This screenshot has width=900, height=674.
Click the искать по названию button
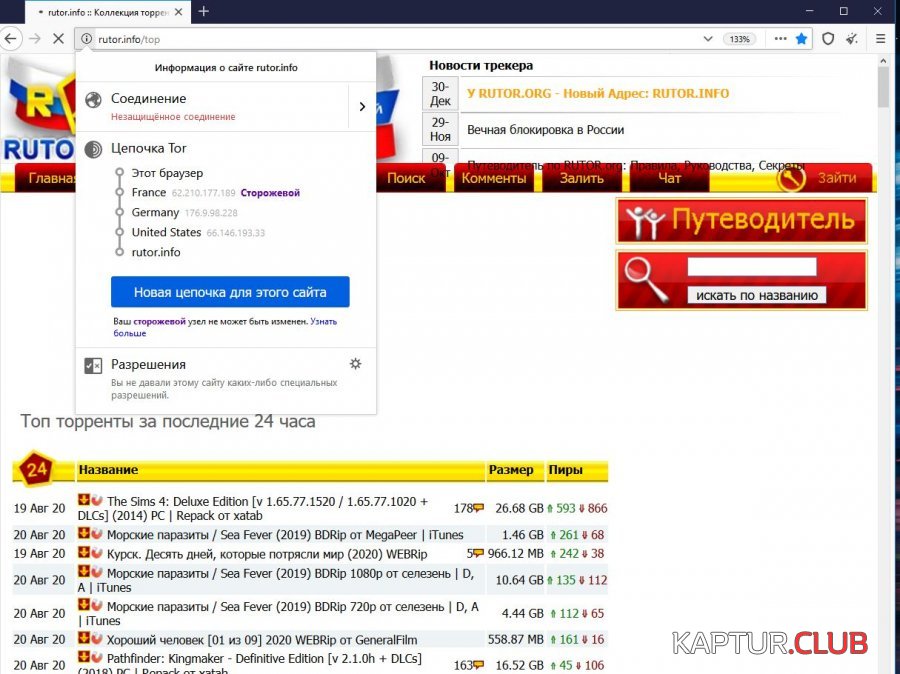coord(757,295)
